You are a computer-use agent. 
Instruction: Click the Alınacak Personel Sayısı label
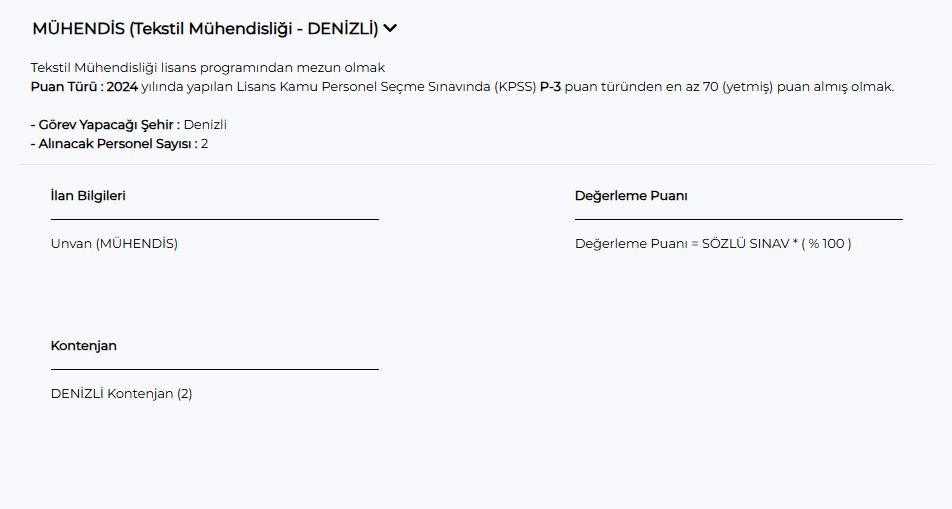(x=113, y=144)
